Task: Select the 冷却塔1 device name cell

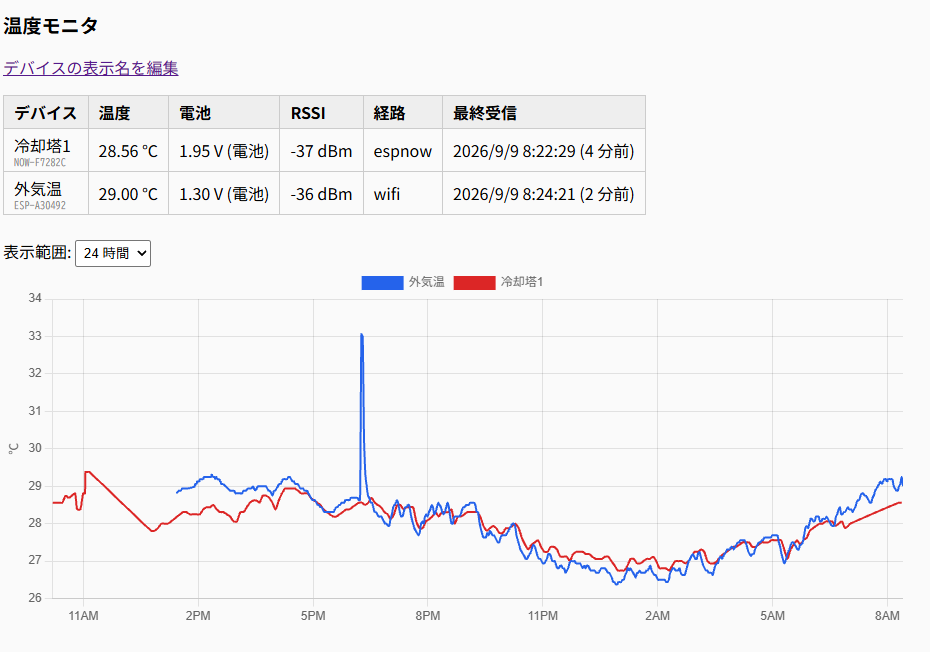Action: click(46, 151)
